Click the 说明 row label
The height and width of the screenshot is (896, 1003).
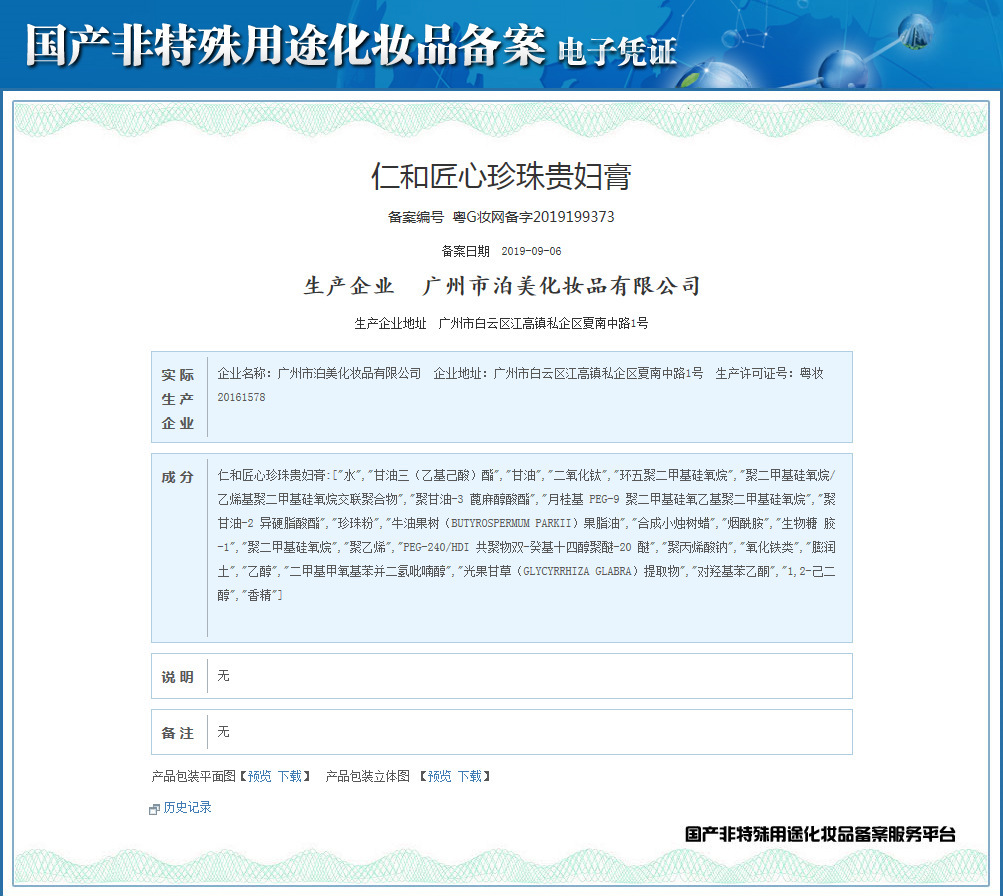point(177,677)
